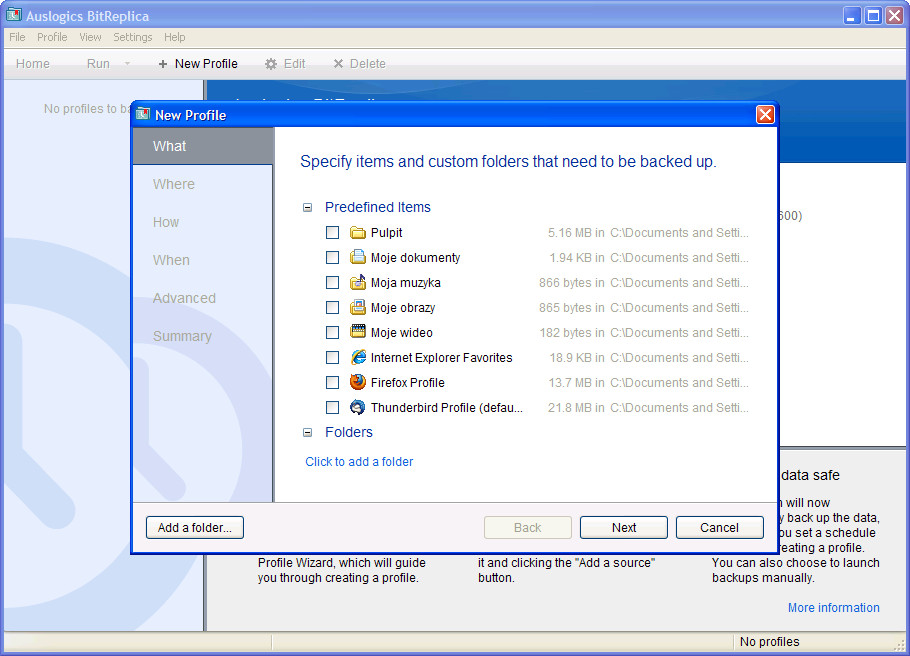Click the 'No profiles' status bar text
The image size is (910, 656).
[770, 641]
